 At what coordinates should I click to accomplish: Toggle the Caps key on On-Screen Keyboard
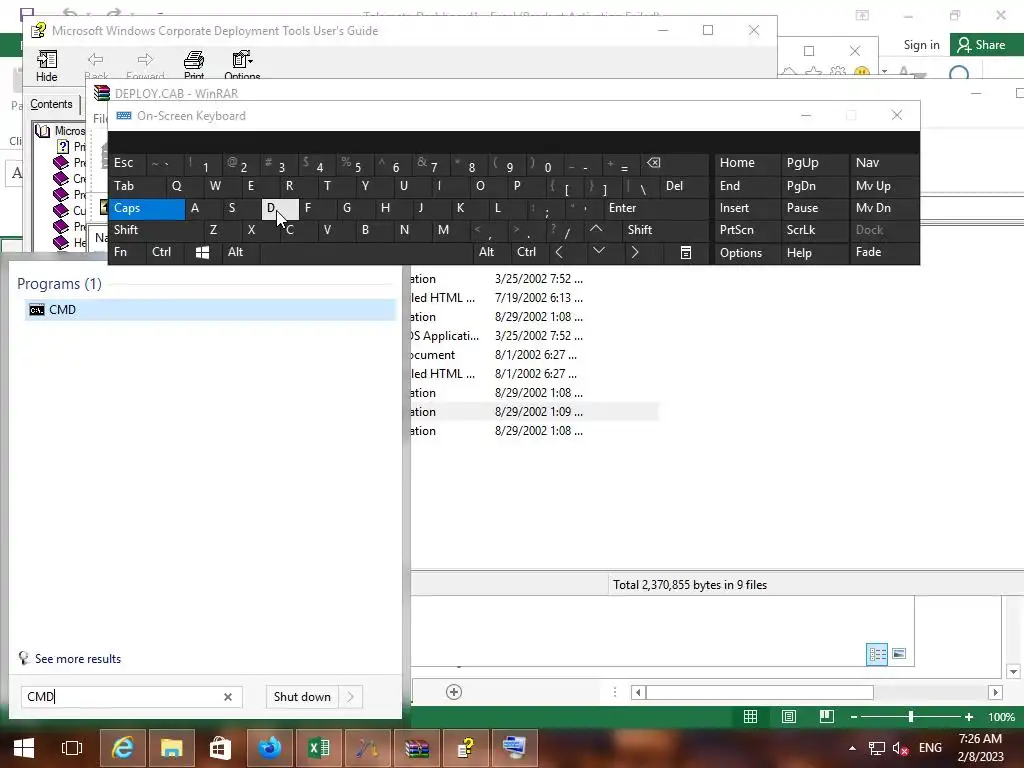point(147,208)
